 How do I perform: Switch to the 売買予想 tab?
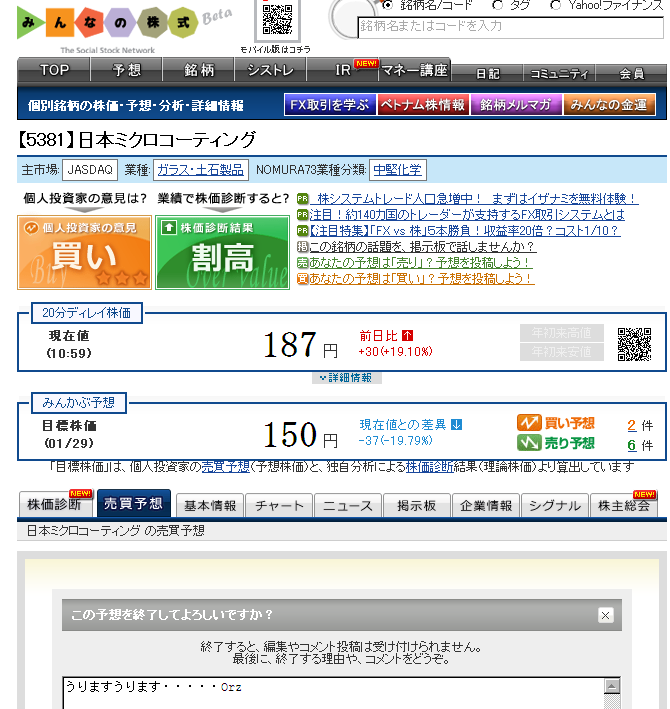coord(134,503)
